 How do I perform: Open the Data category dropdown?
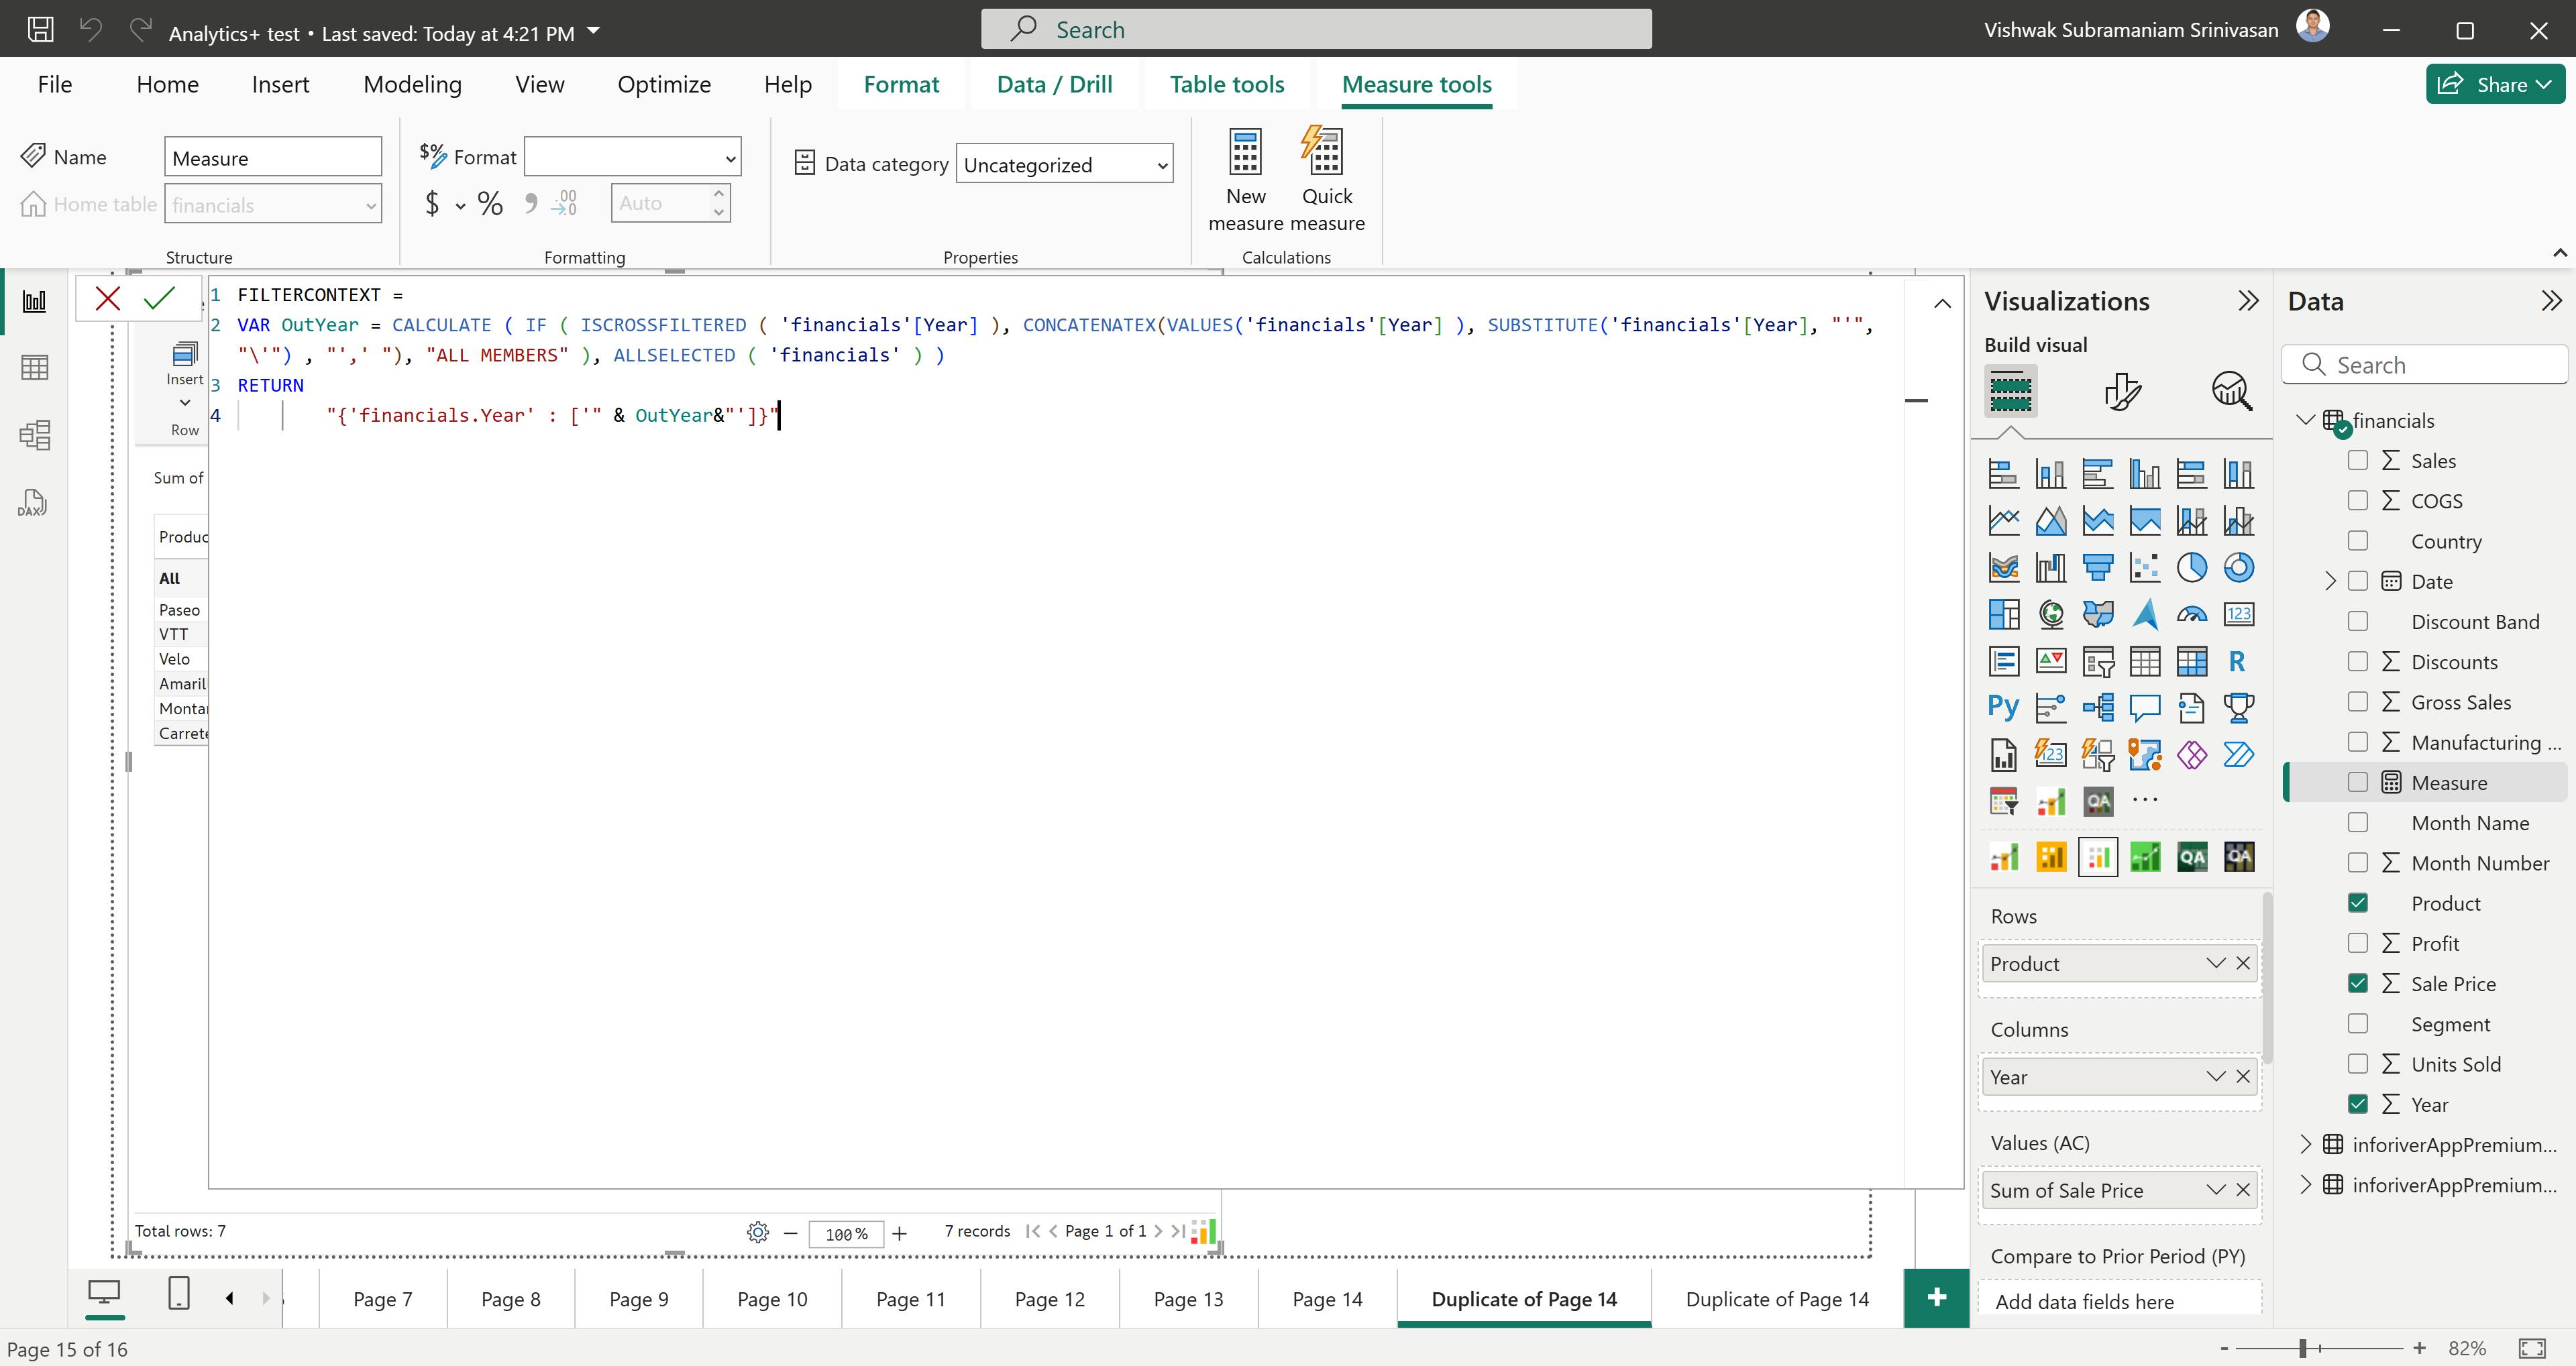(x=1064, y=165)
